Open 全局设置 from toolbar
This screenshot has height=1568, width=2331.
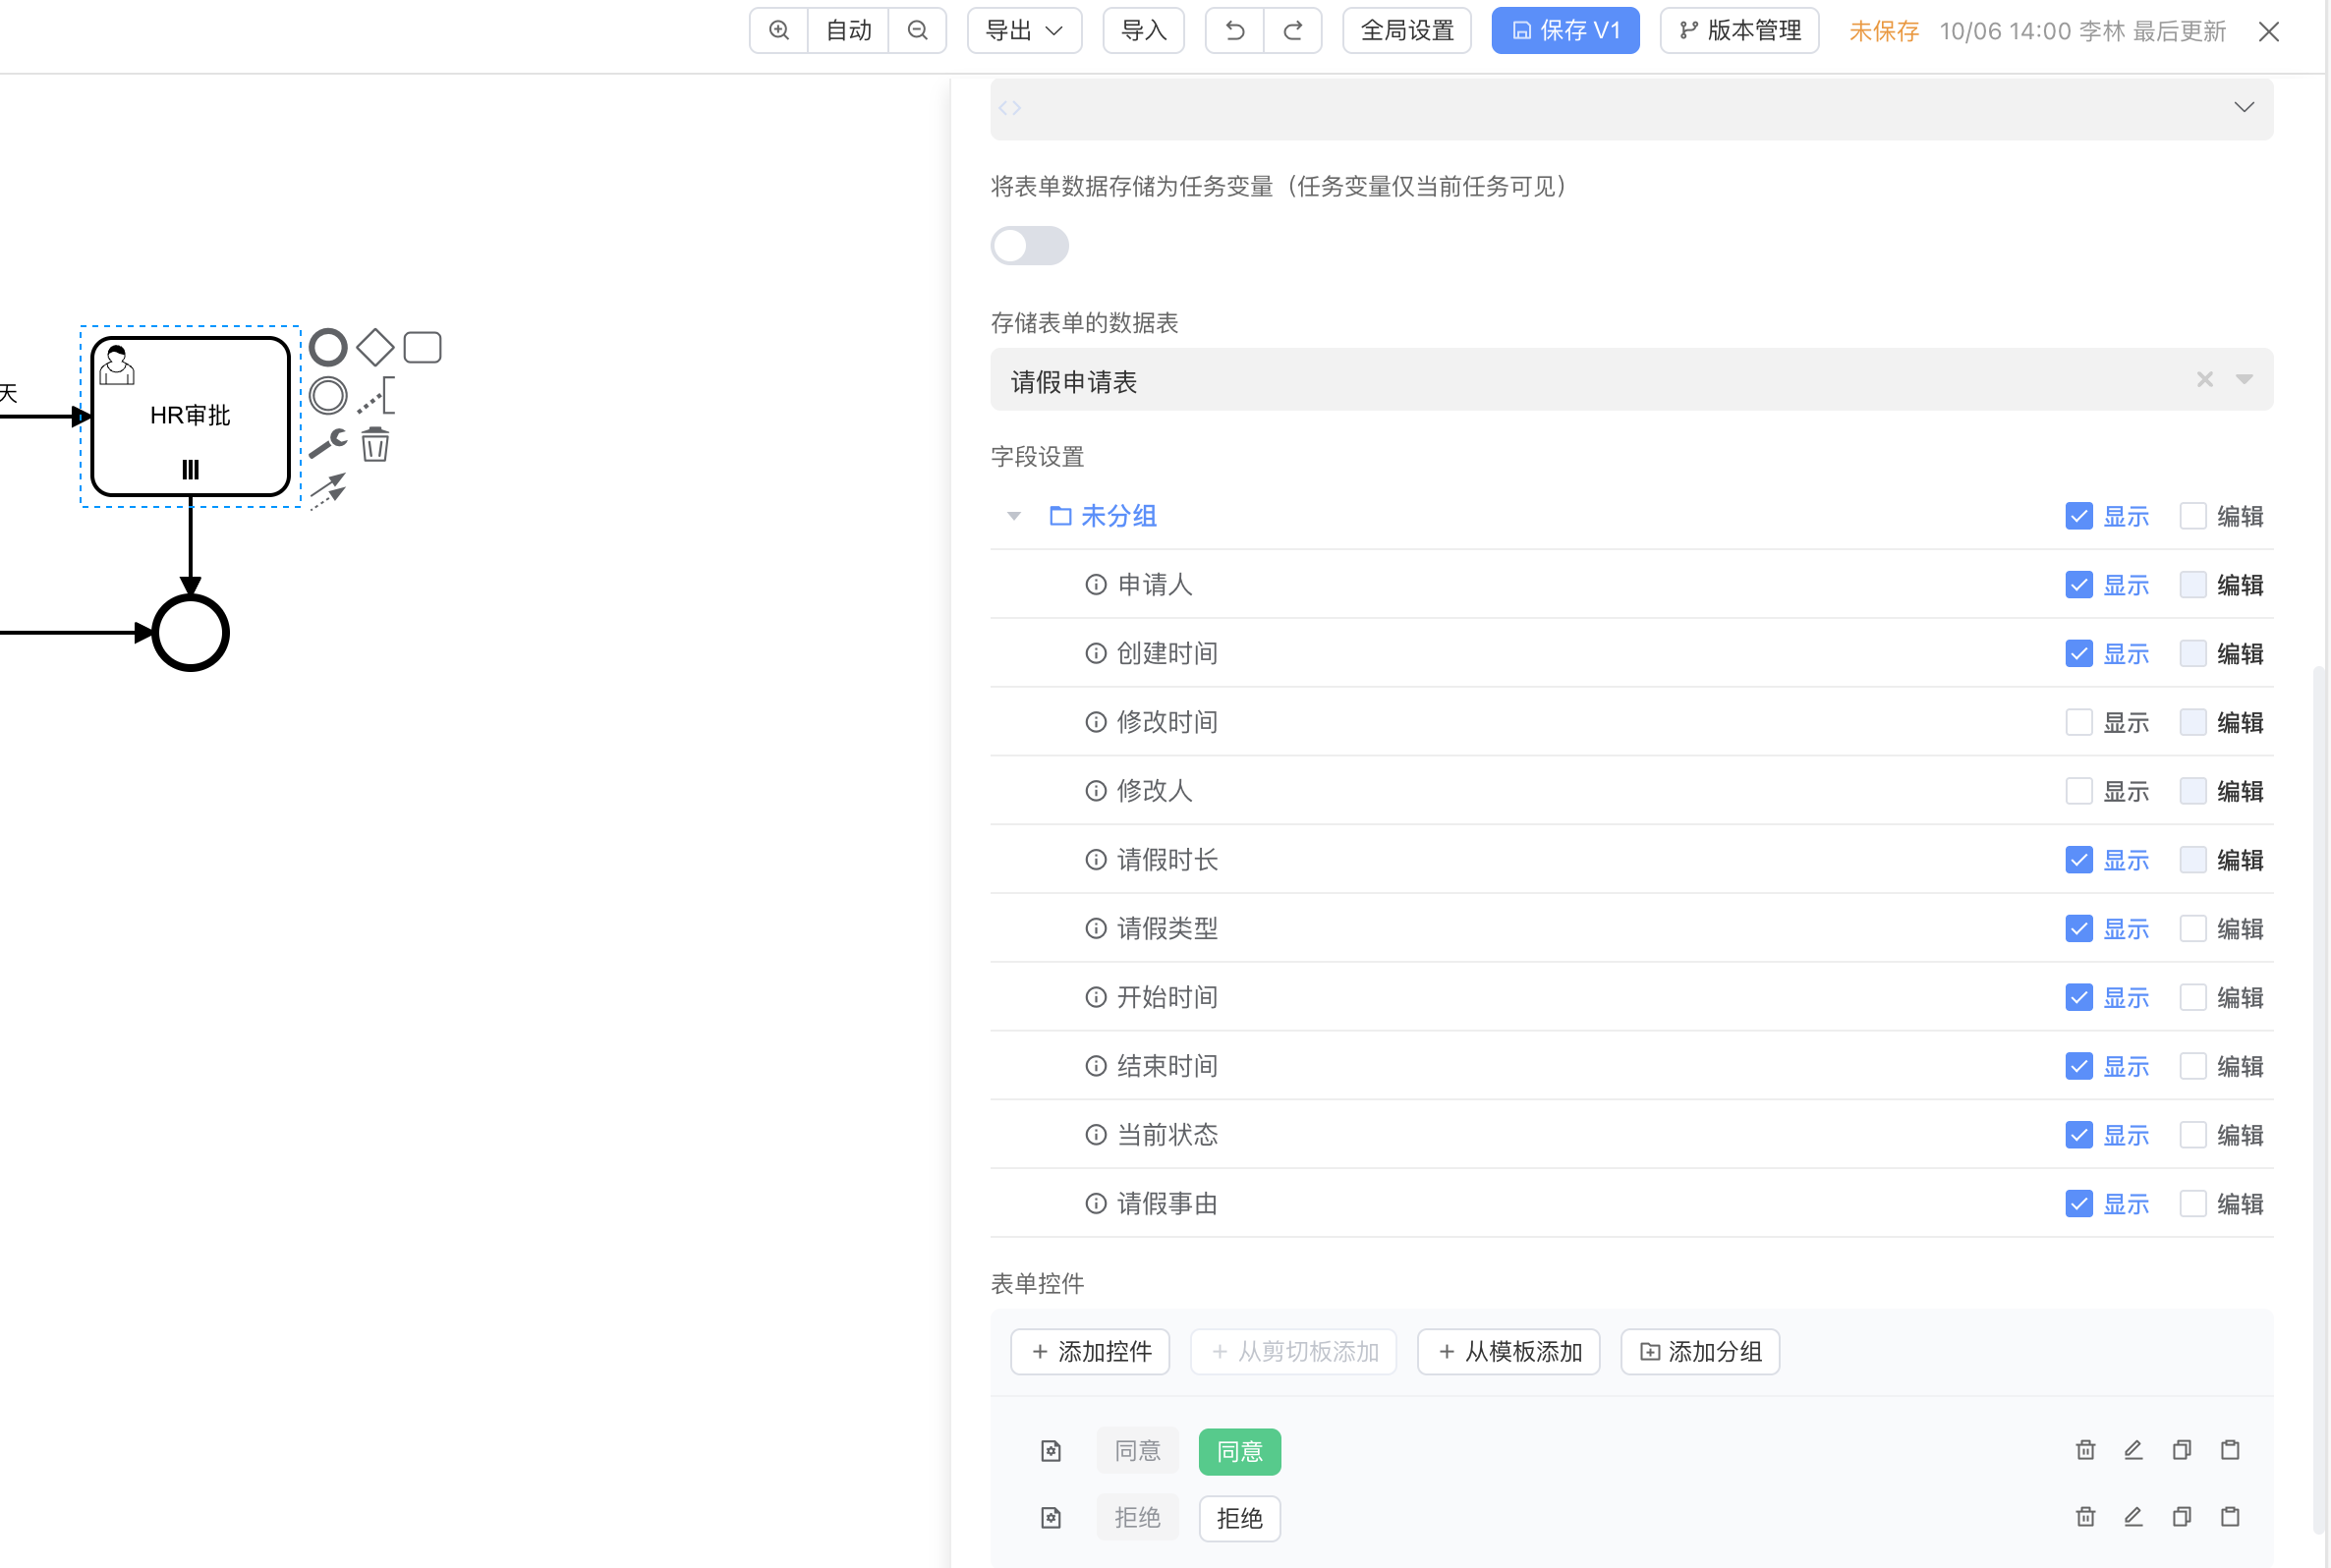[1406, 30]
